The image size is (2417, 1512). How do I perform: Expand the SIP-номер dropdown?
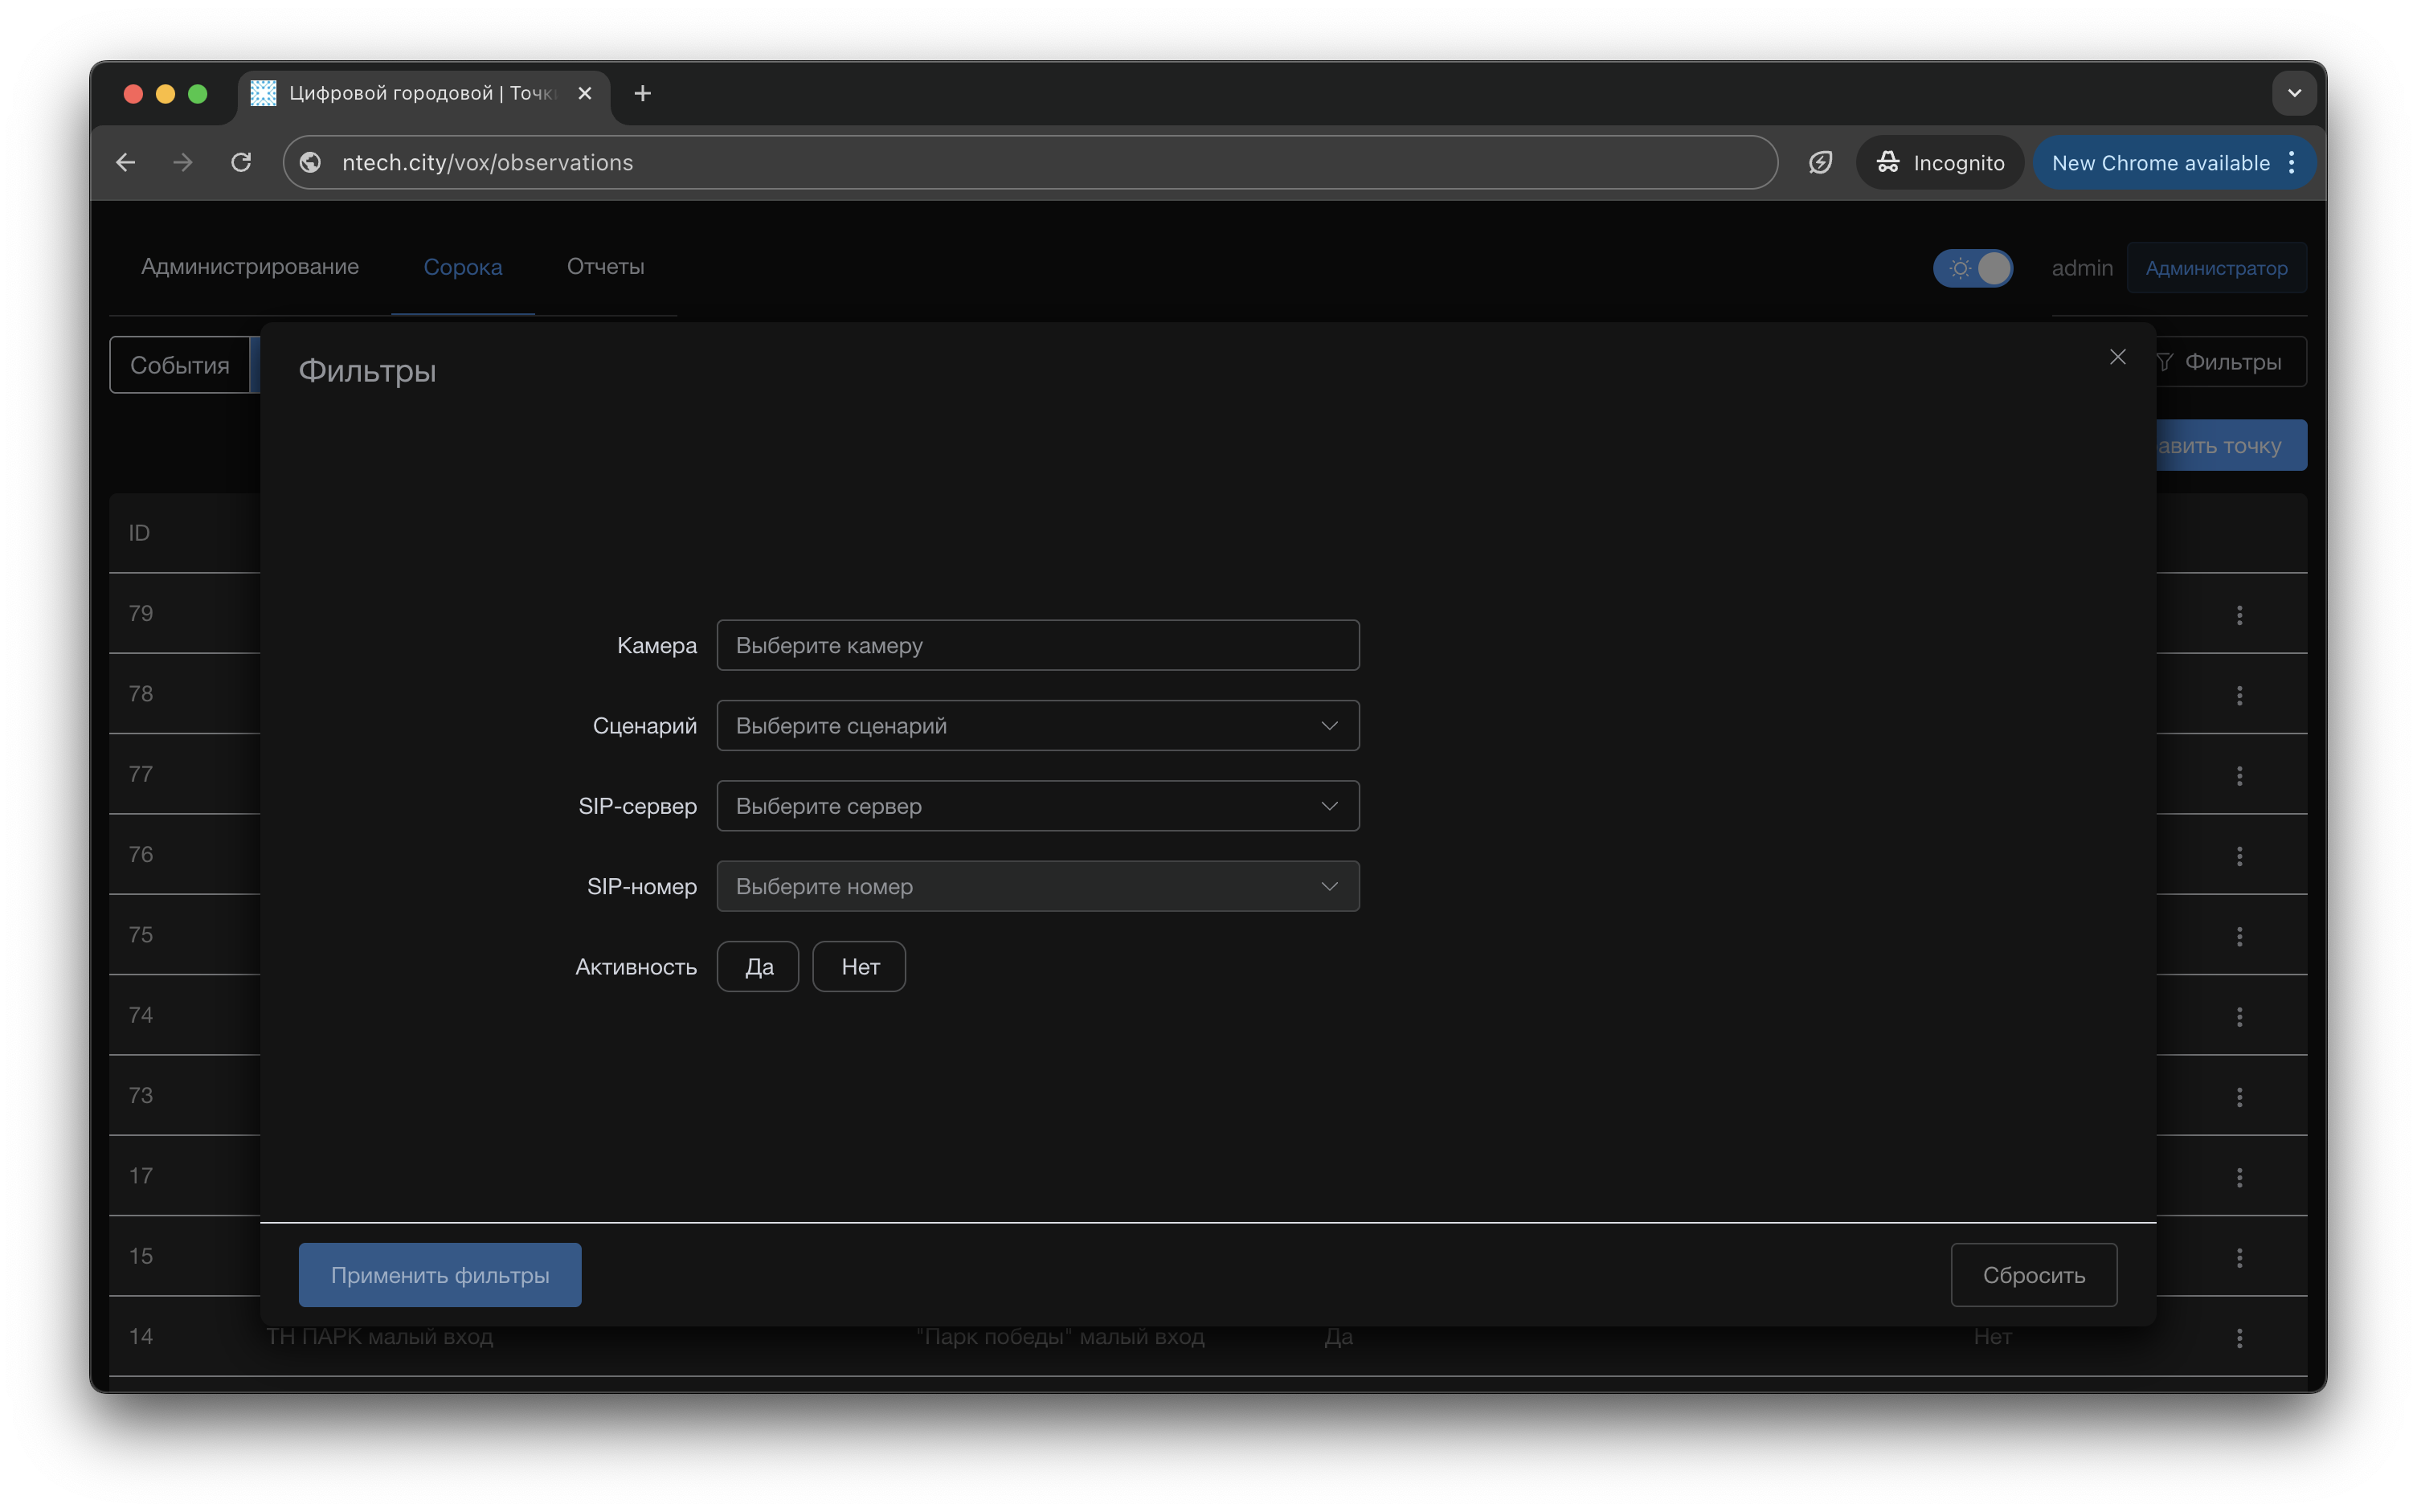(1037, 886)
